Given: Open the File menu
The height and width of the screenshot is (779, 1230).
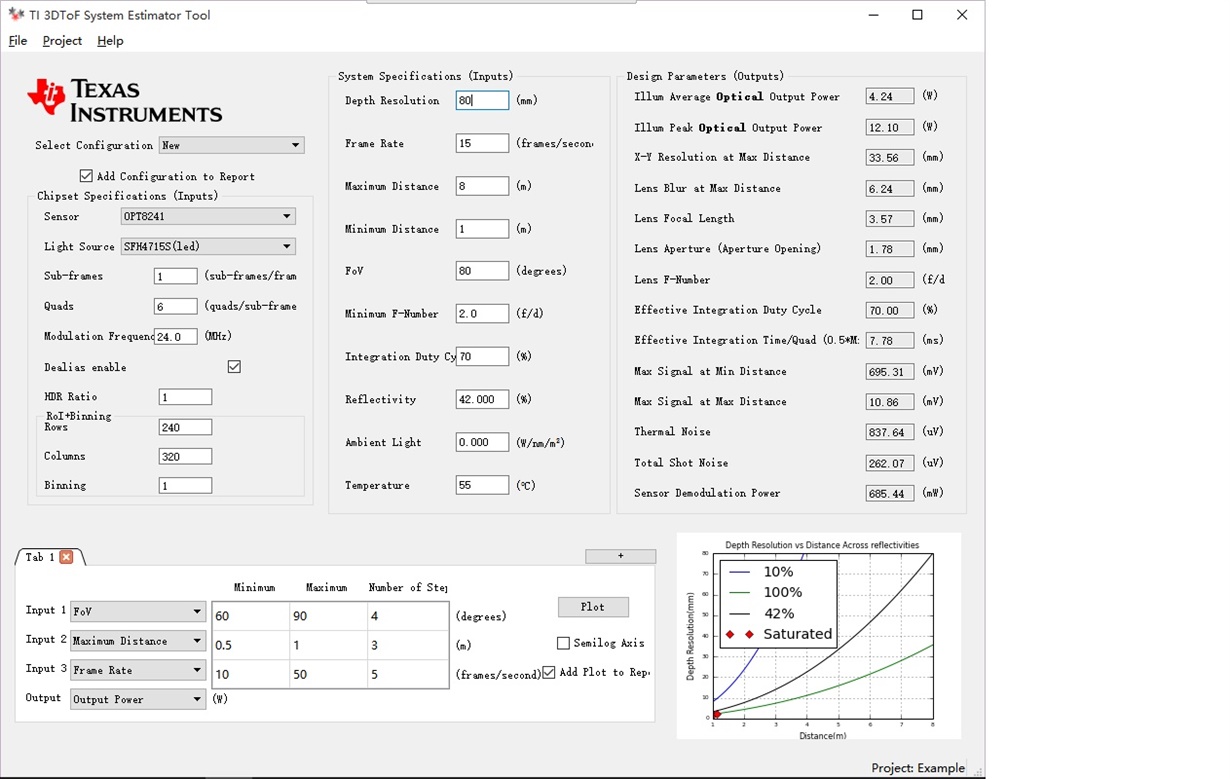Looking at the screenshot, I should [x=18, y=41].
